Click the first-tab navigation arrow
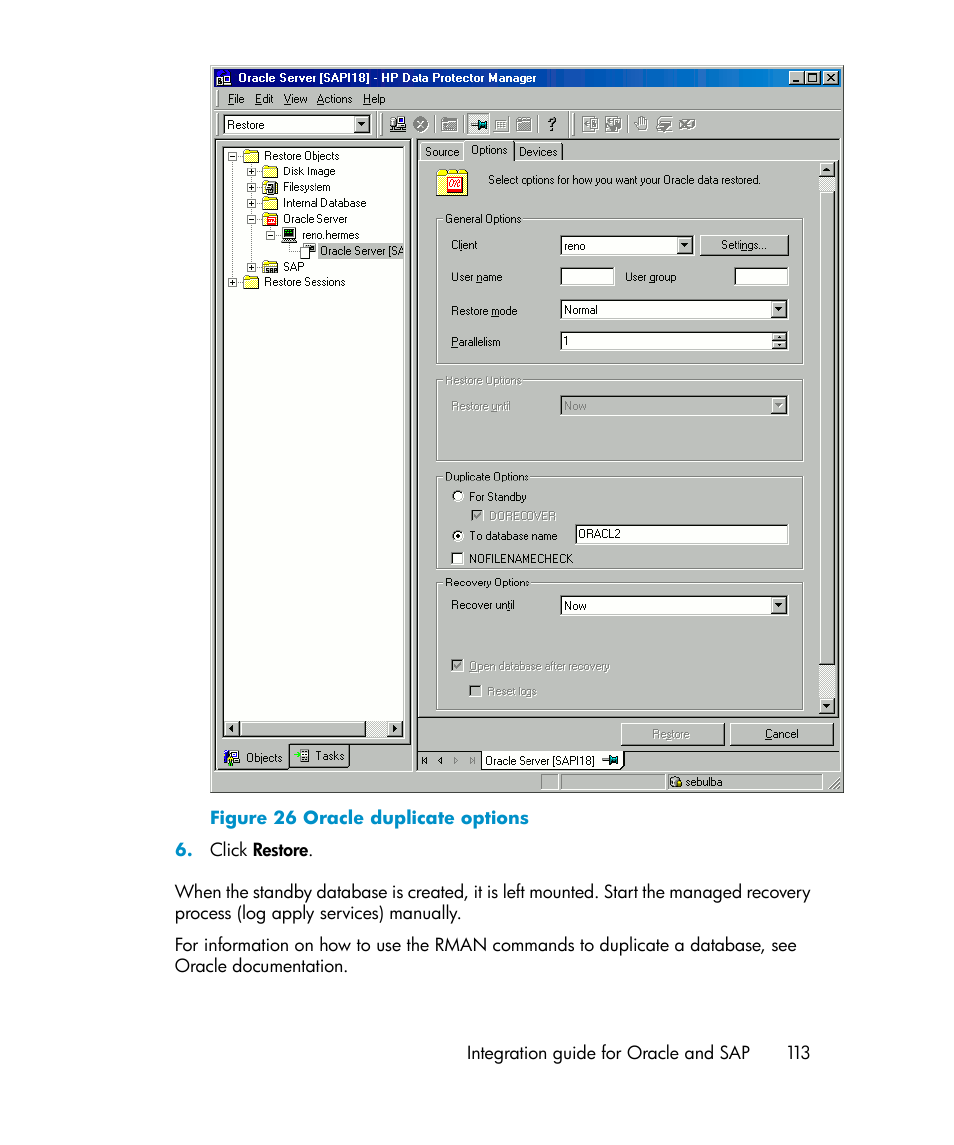954x1145 pixels. 424,761
